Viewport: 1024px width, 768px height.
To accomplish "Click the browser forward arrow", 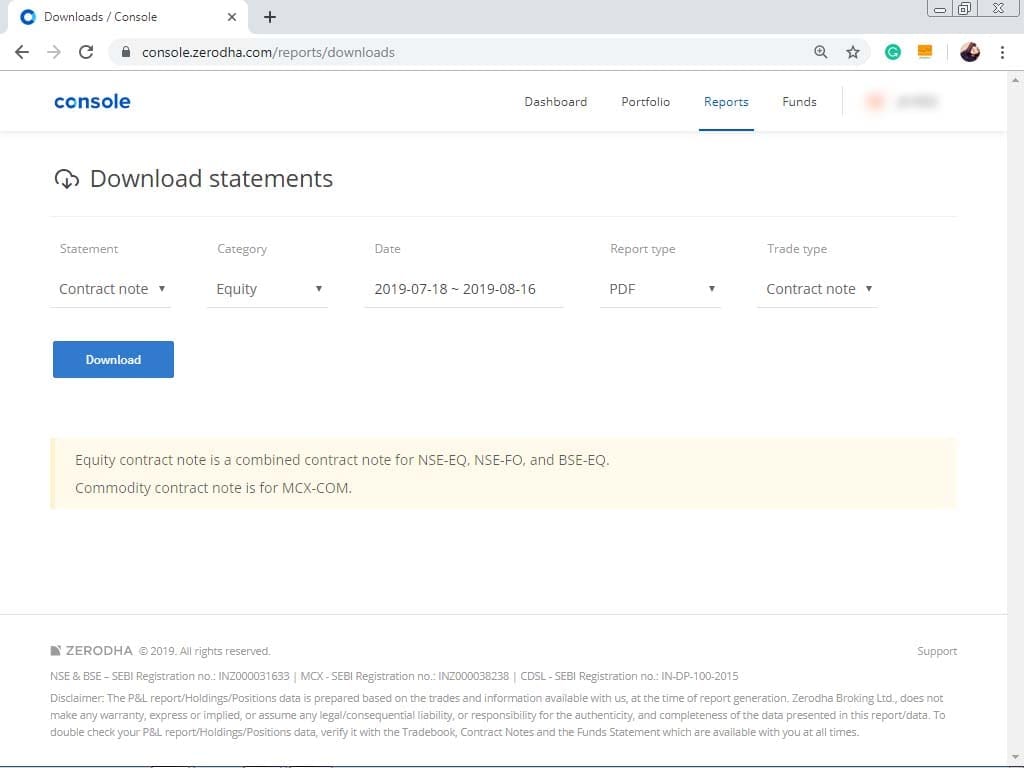I will coord(54,52).
